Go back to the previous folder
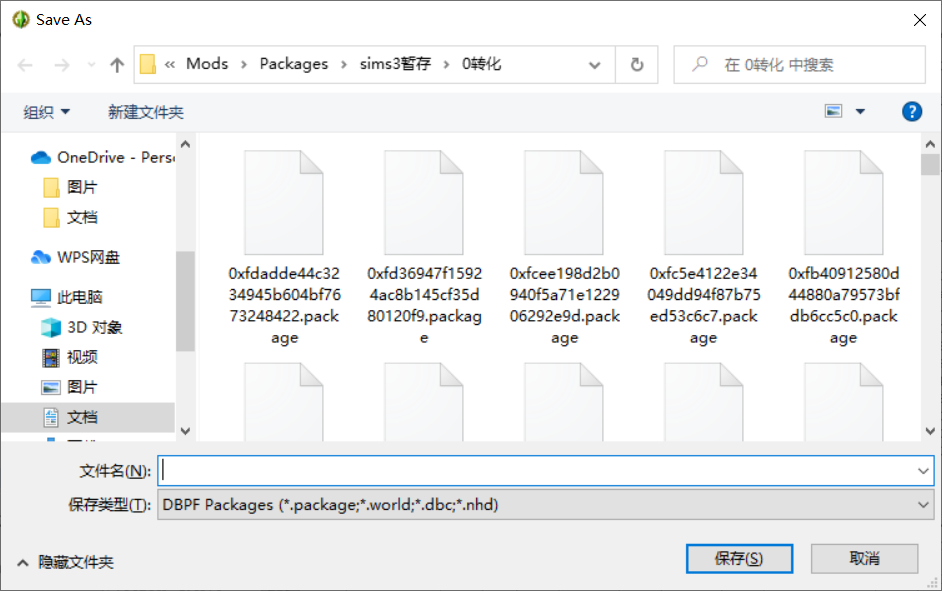Image resolution: width=942 pixels, height=591 pixels. click(25, 65)
